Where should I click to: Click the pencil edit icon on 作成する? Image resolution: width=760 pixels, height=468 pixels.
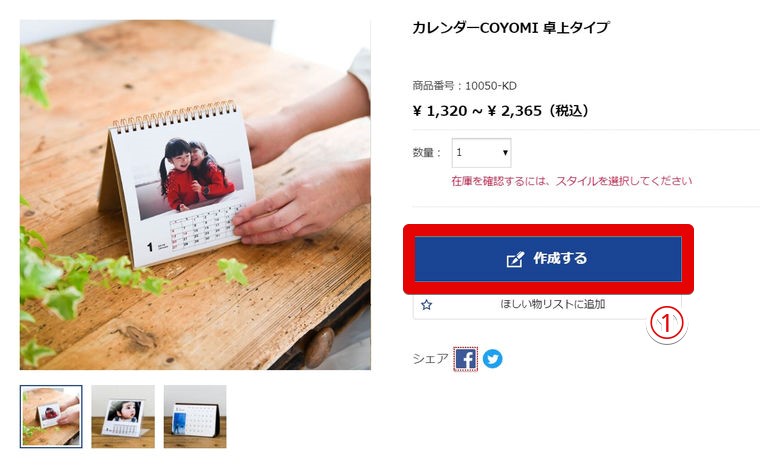coord(515,259)
